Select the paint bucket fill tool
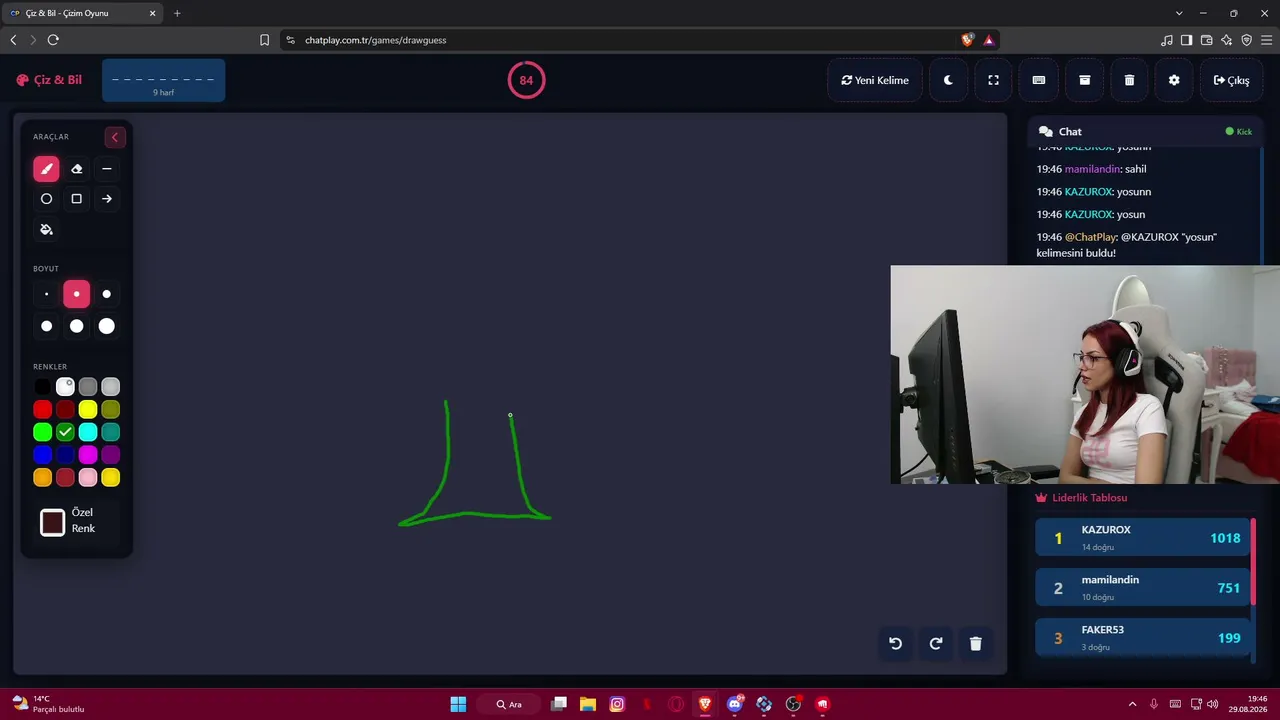 click(x=46, y=229)
